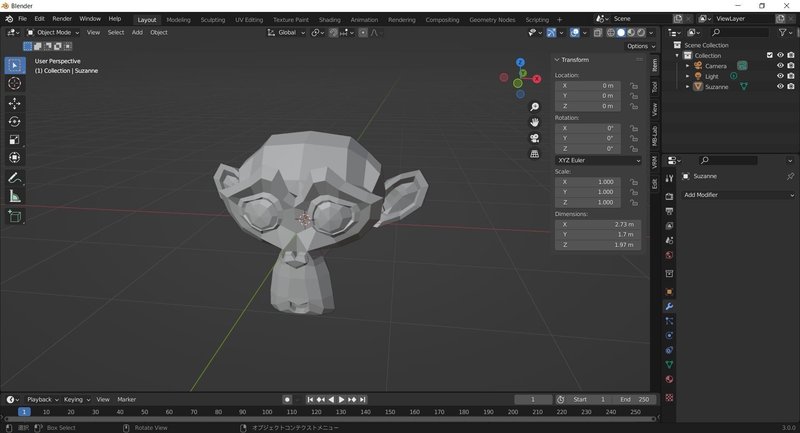Screen dimensions: 800x433
Task: Toggle auto keying record button
Action: [287, 399]
